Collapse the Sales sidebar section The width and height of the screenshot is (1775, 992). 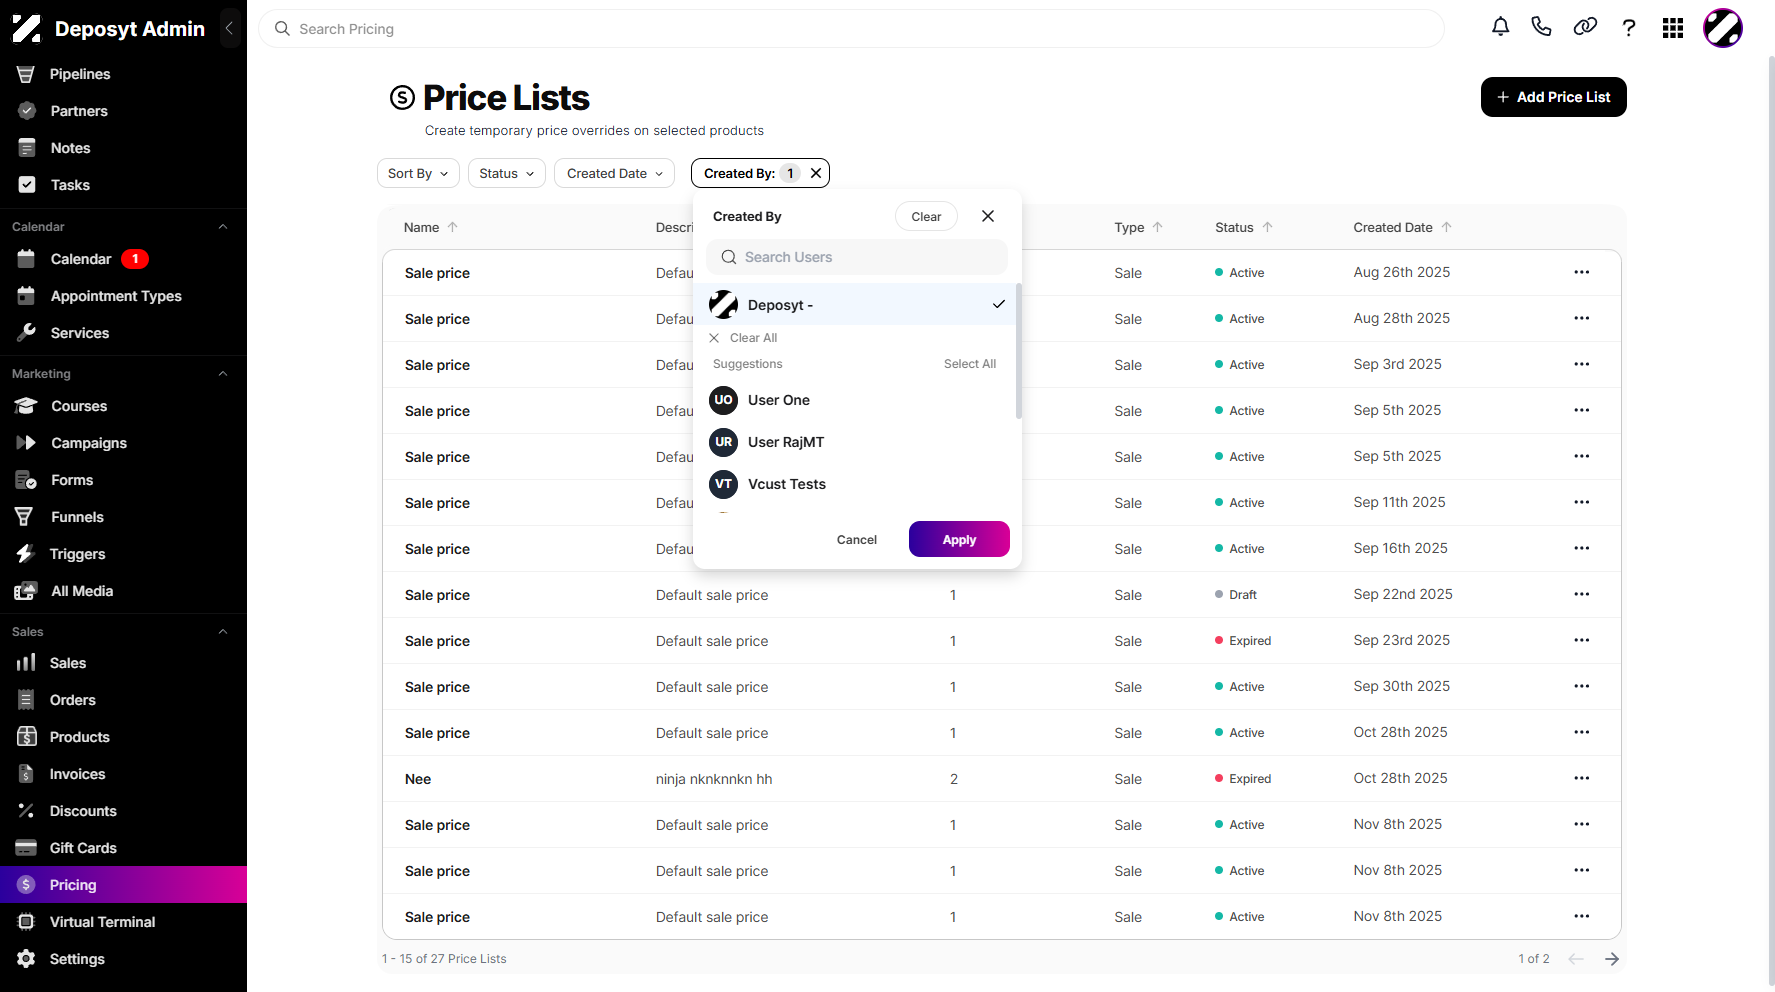(223, 632)
